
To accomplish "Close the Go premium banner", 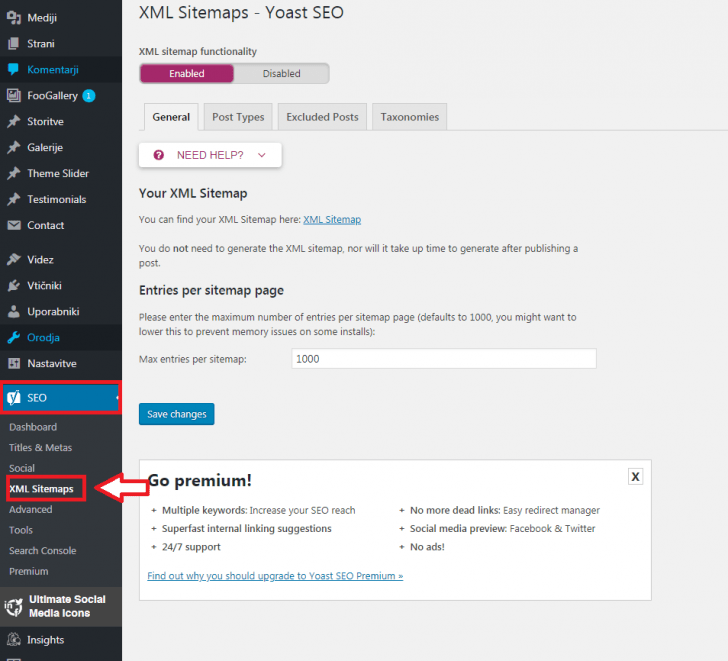I will tap(635, 477).
